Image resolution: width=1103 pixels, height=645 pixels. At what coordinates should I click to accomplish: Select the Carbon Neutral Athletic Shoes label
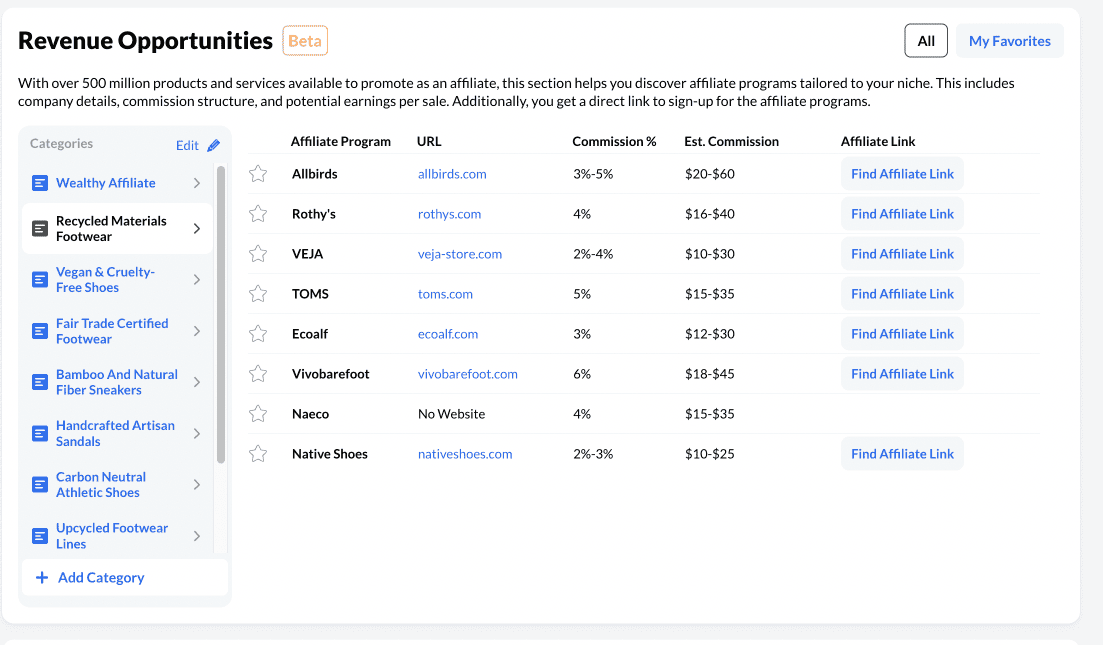pyautogui.click(x=101, y=485)
